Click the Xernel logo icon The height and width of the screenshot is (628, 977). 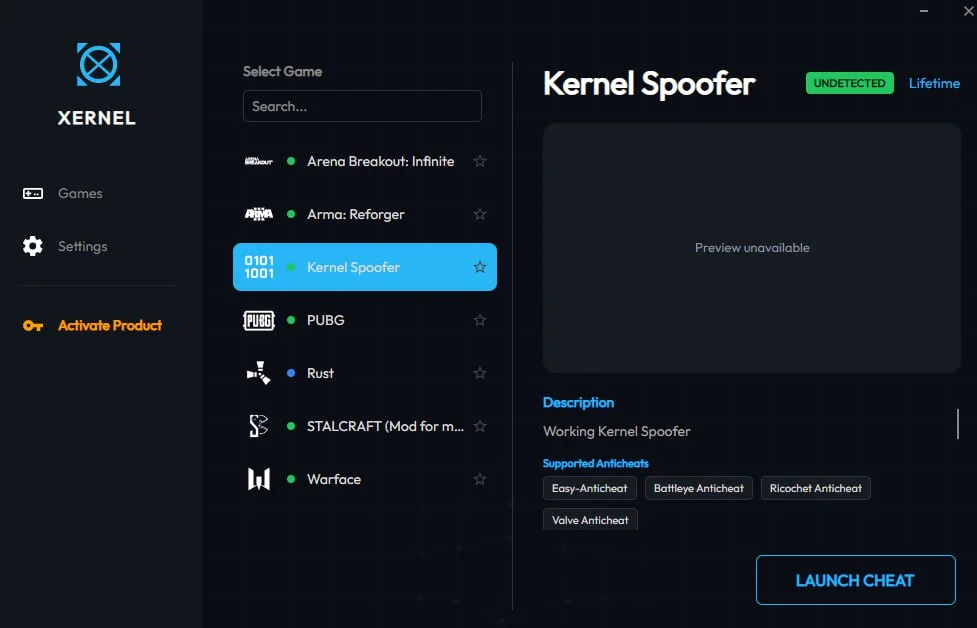tap(98, 64)
